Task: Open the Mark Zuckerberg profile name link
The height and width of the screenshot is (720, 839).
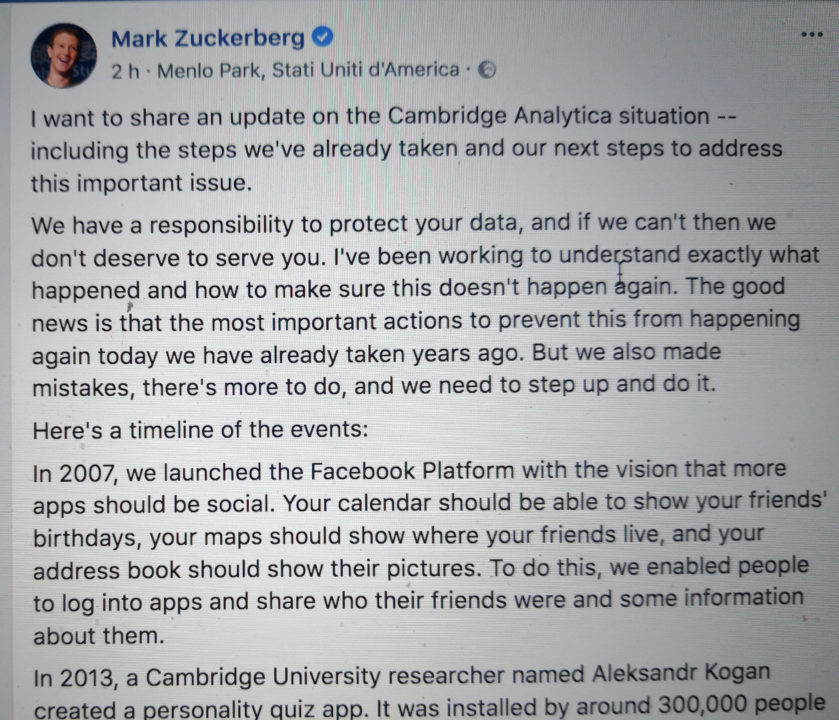Action: click(x=208, y=39)
